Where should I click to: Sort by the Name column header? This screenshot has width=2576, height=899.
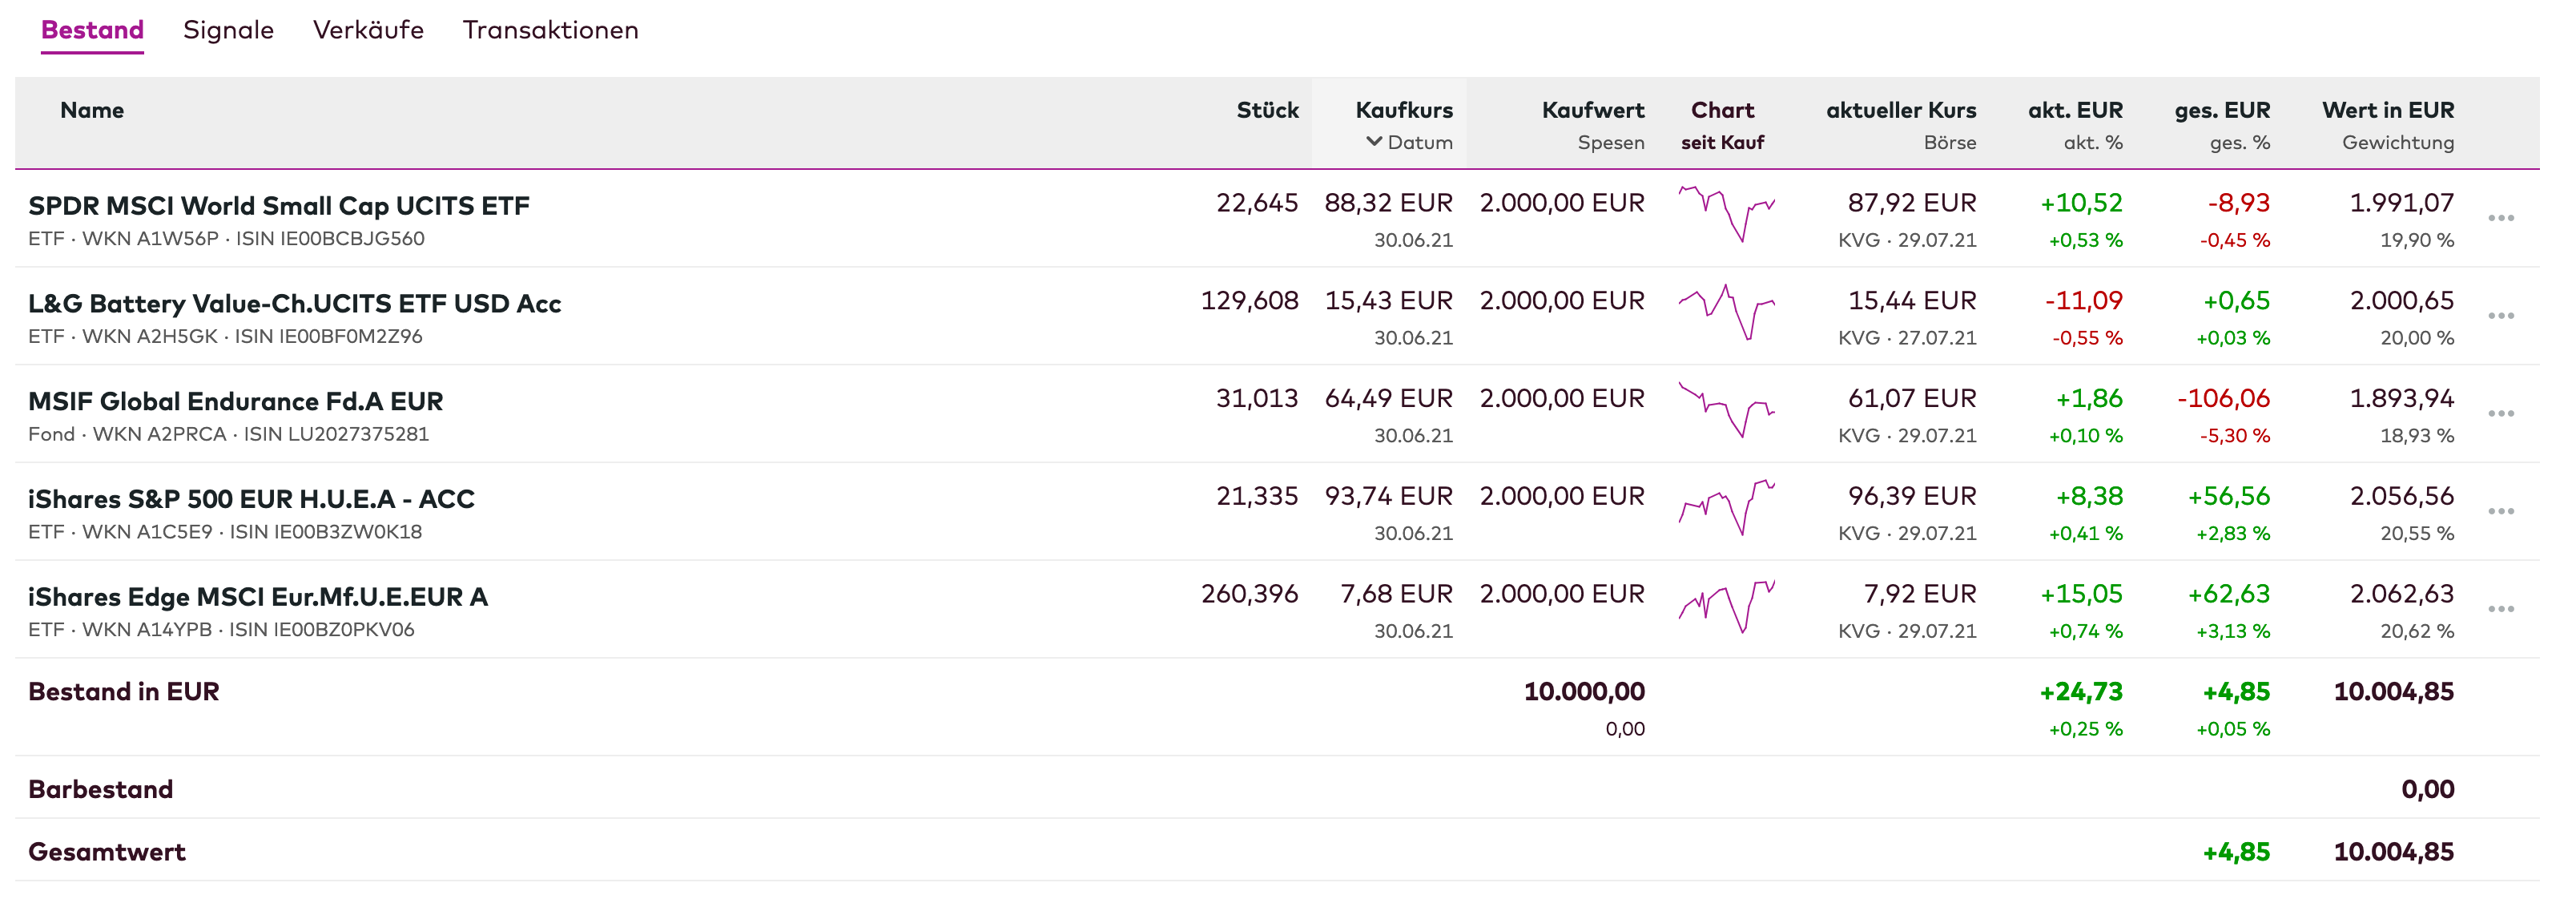point(92,110)
